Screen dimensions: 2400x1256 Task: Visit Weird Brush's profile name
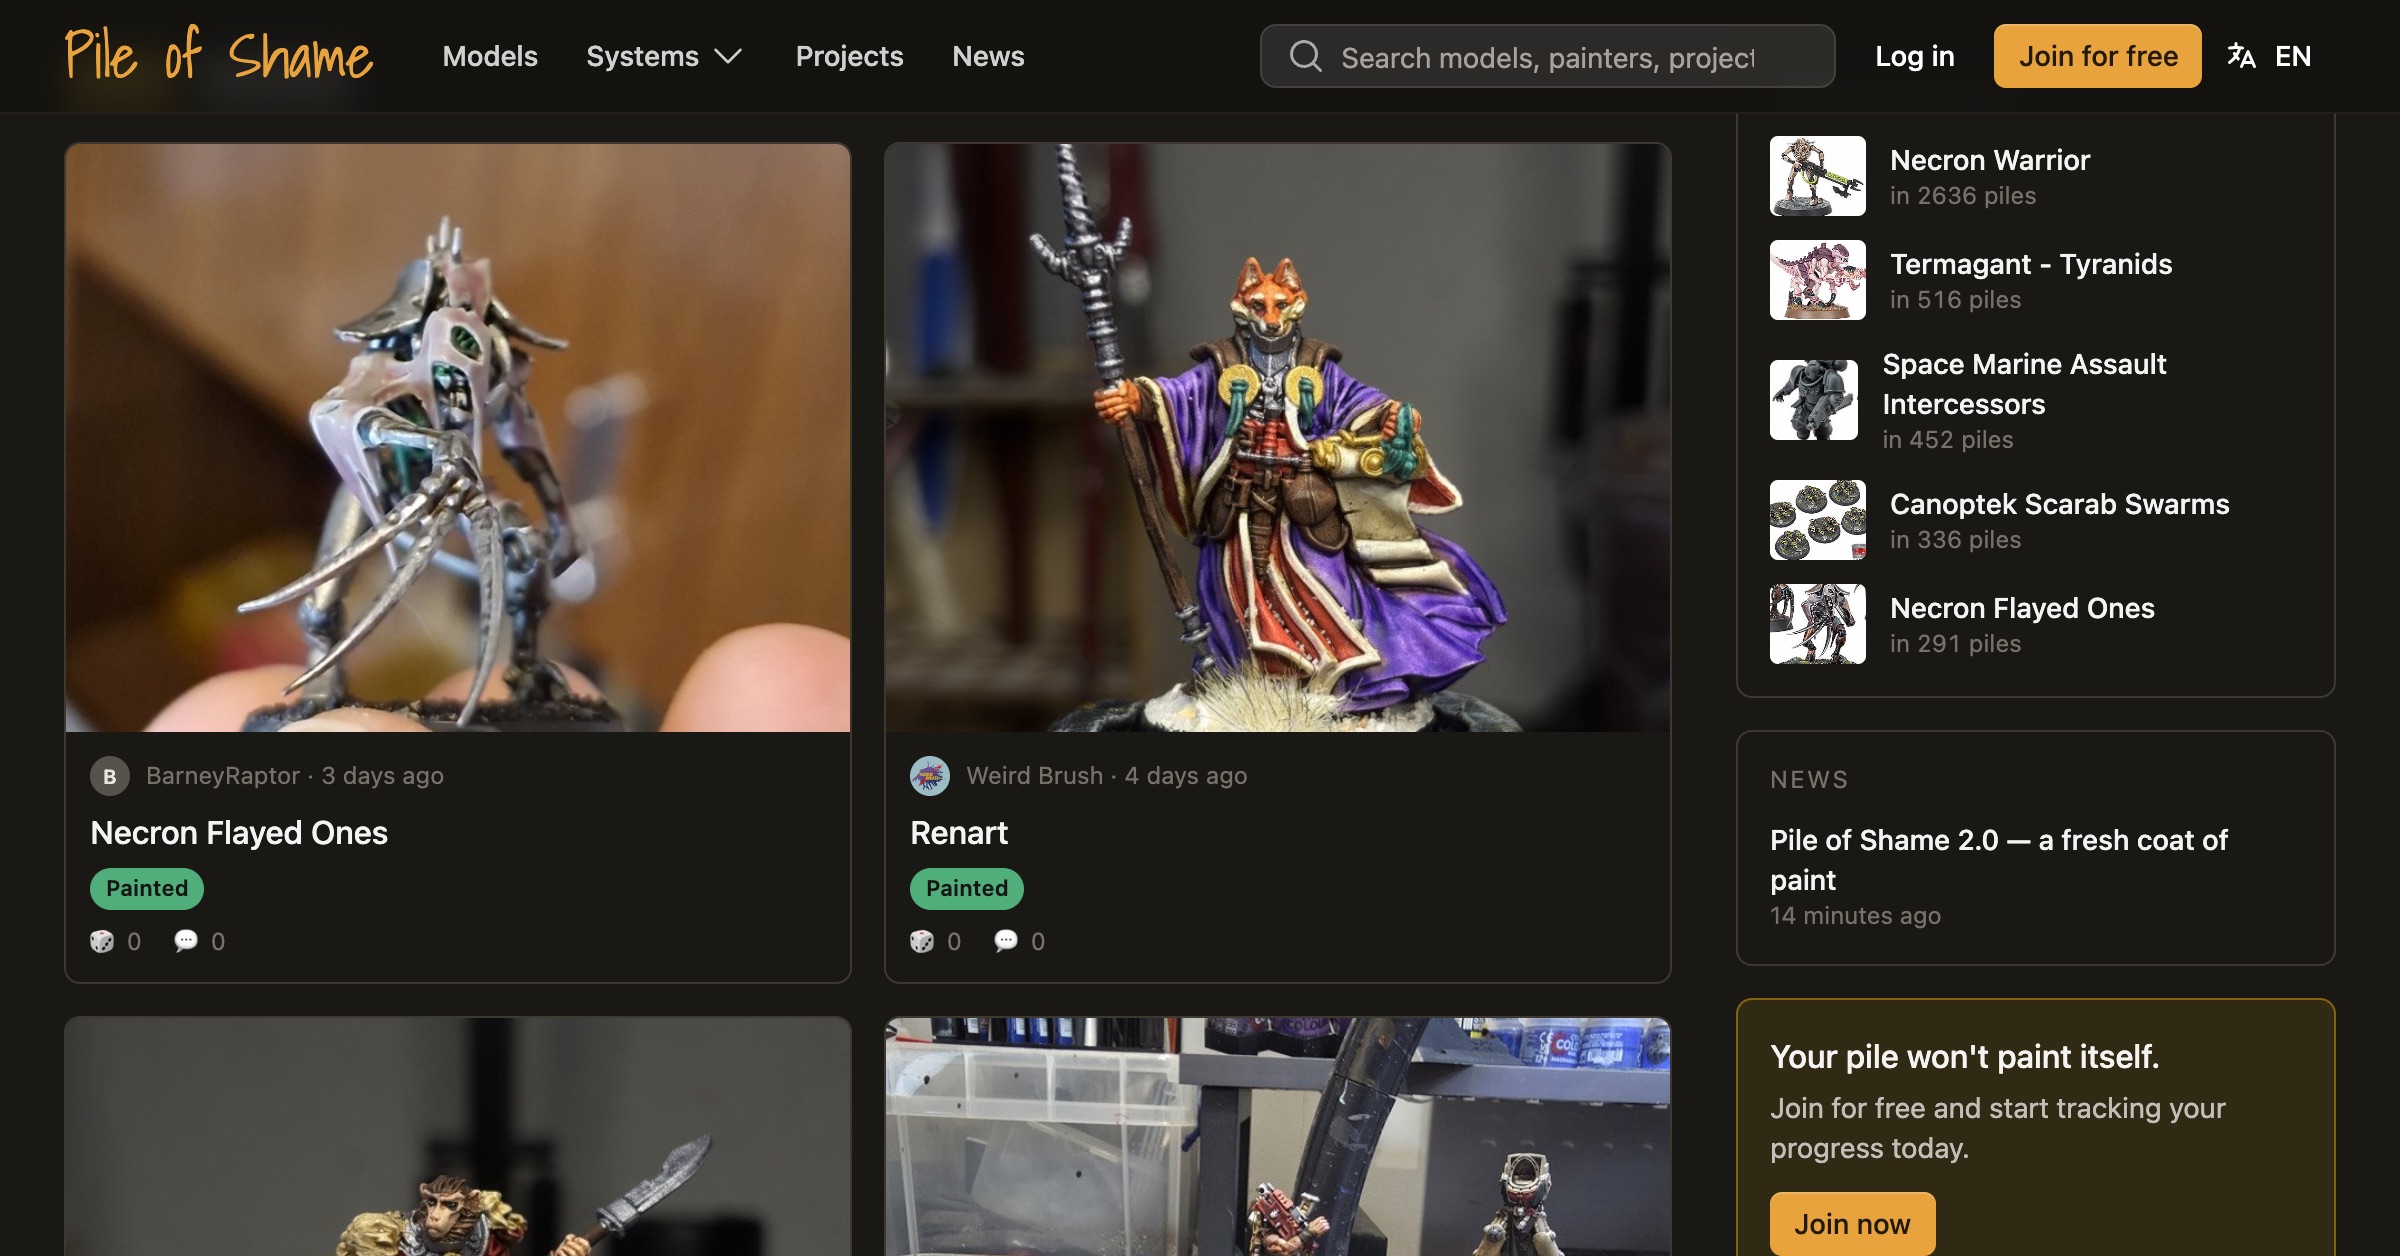tap(1035, 776)
